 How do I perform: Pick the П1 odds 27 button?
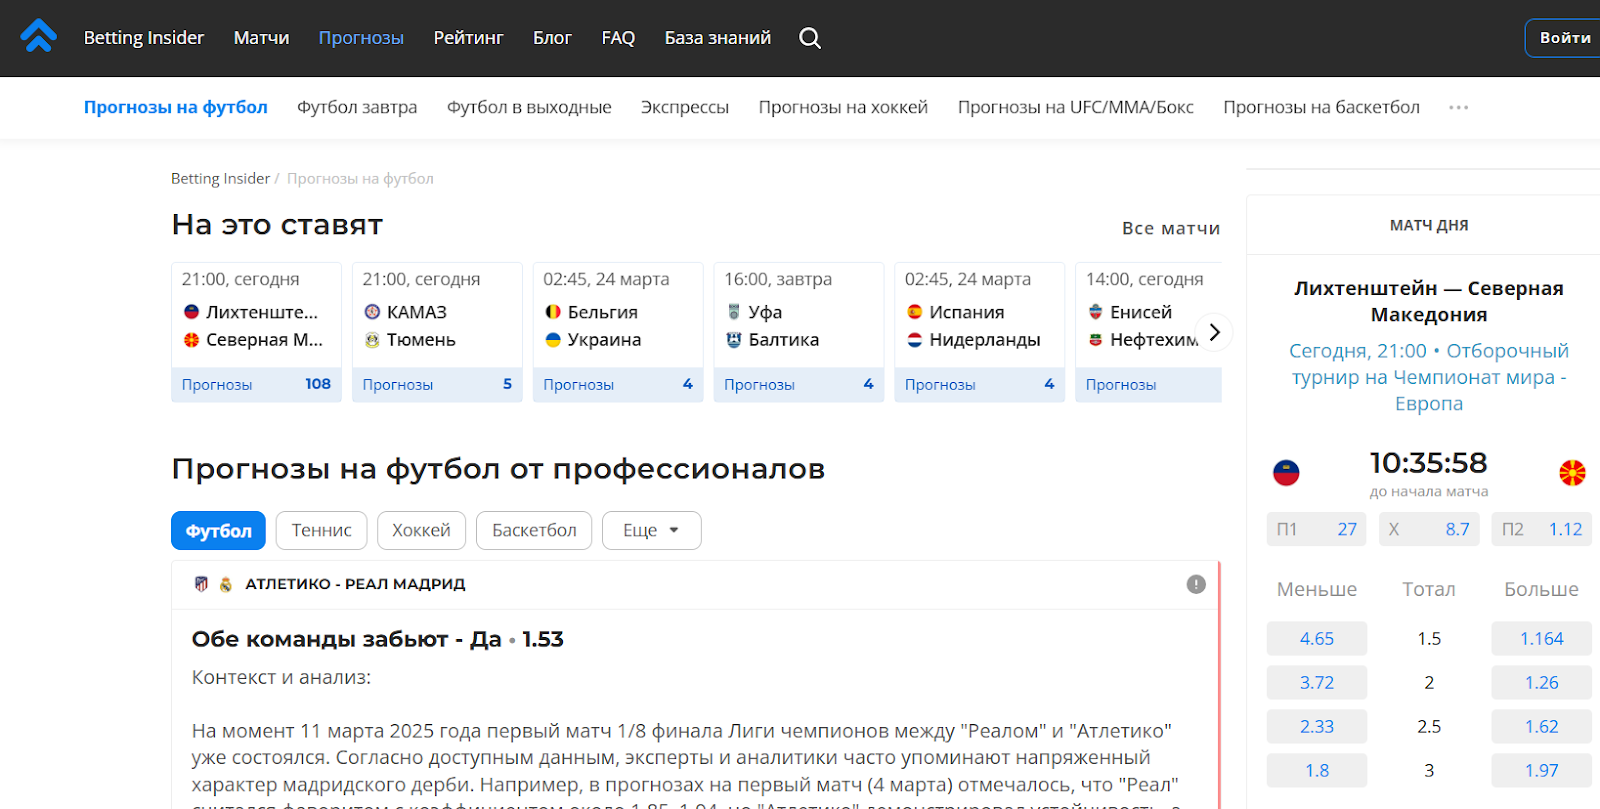[1316, 529]
